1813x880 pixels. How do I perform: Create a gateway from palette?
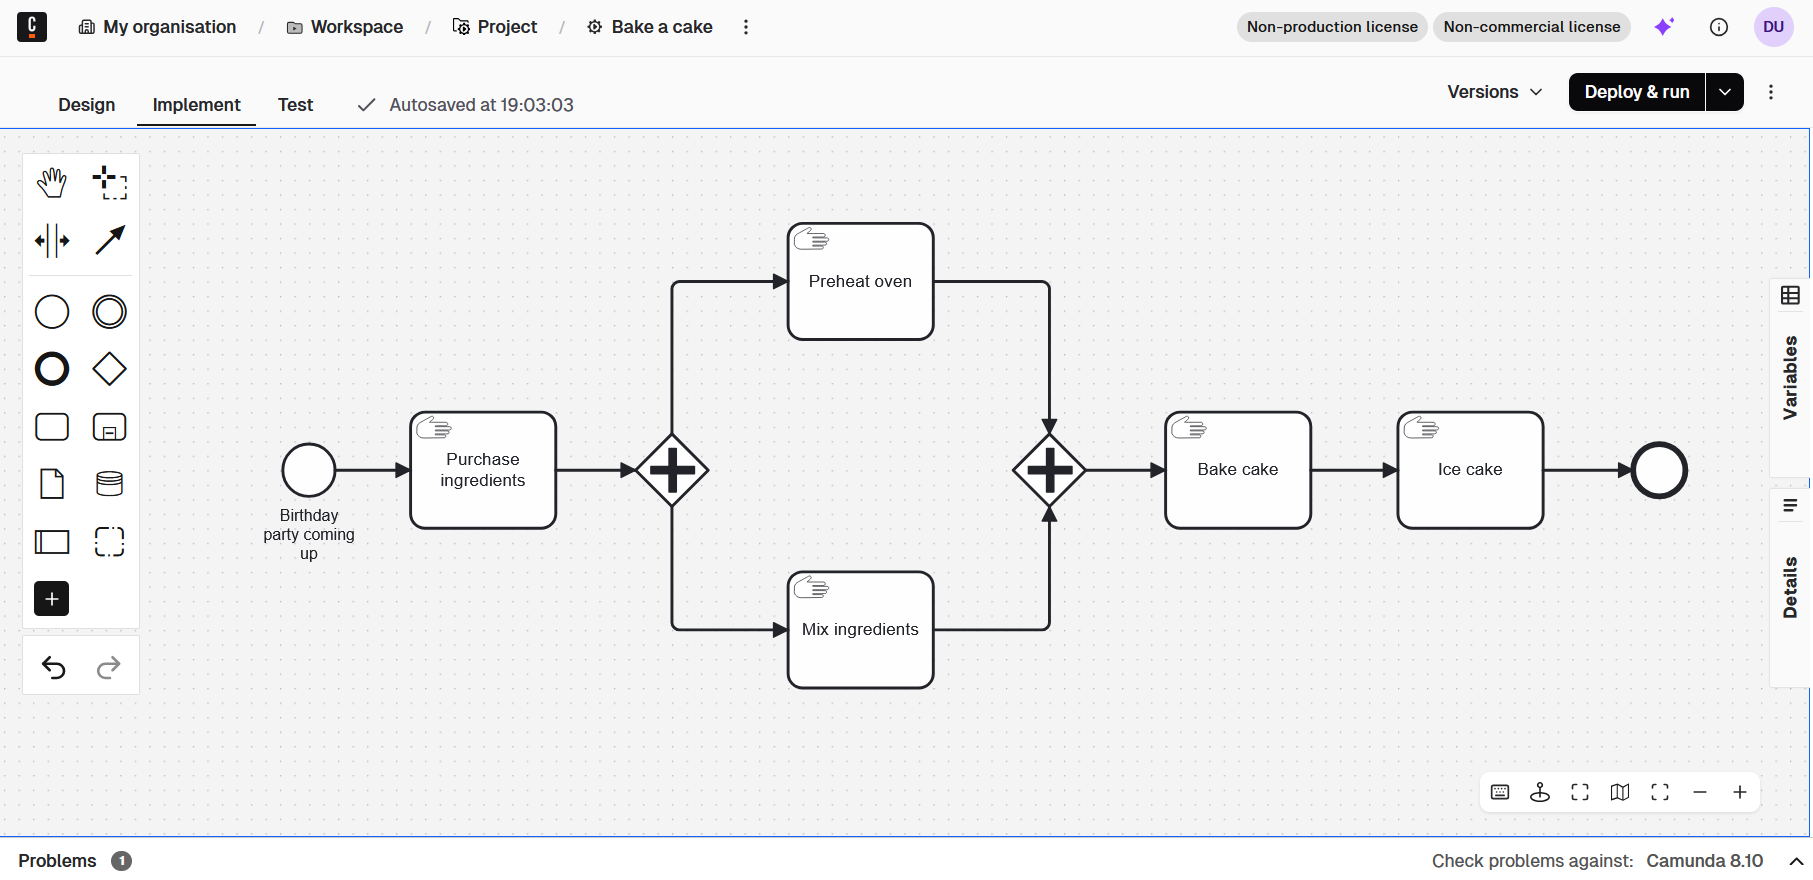[x=109, y=369]
